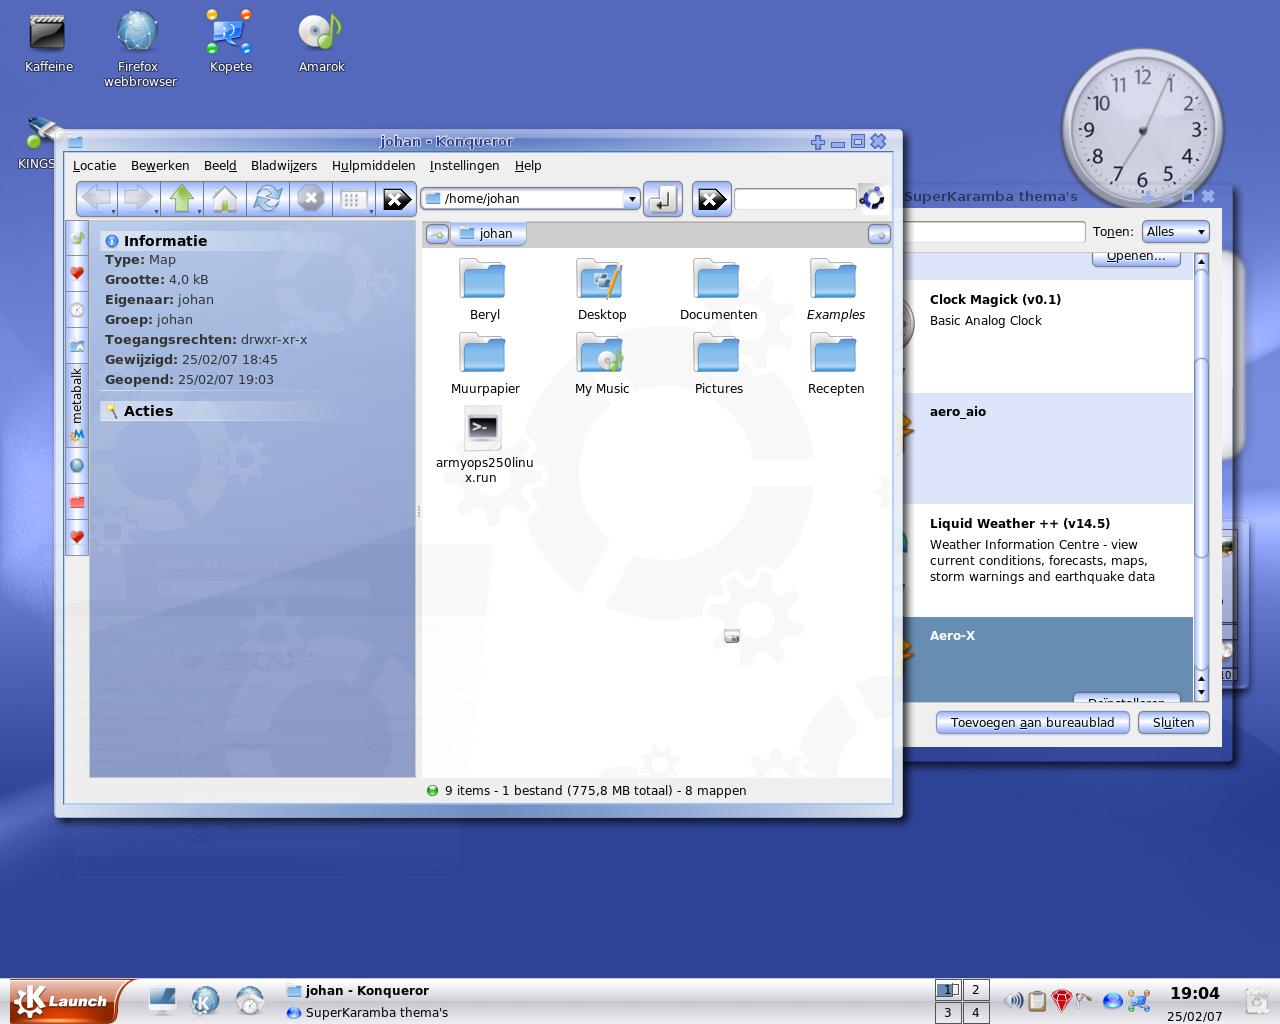Open the red folder tab in sidebar

[x=77, y=501]
